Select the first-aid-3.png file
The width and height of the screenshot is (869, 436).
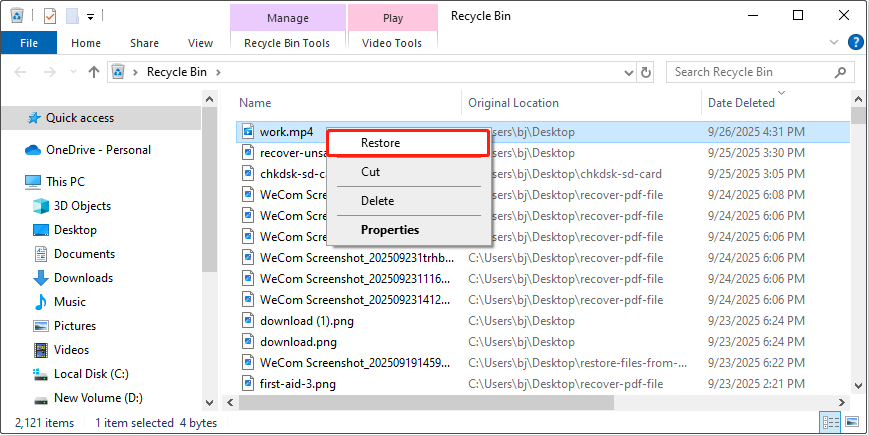[298, 383]
